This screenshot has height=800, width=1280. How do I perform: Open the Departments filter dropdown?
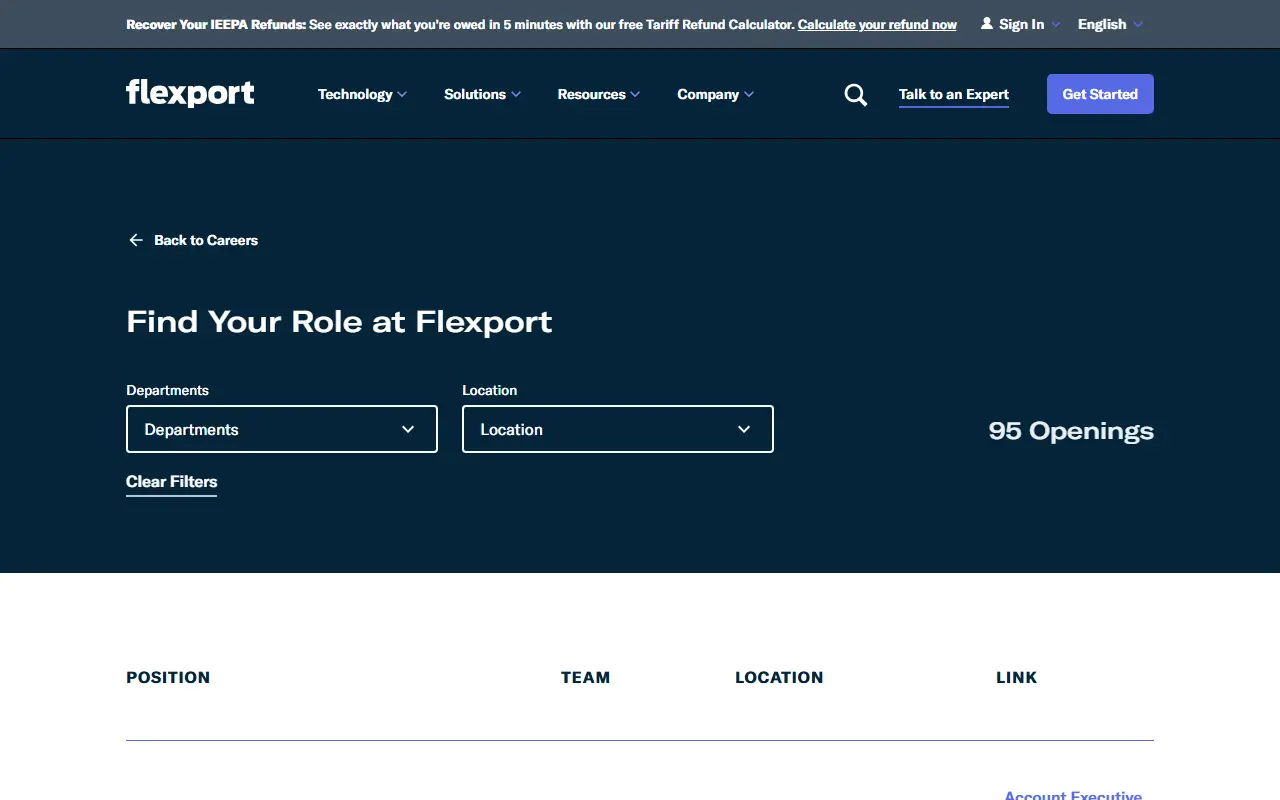(282, 429)
